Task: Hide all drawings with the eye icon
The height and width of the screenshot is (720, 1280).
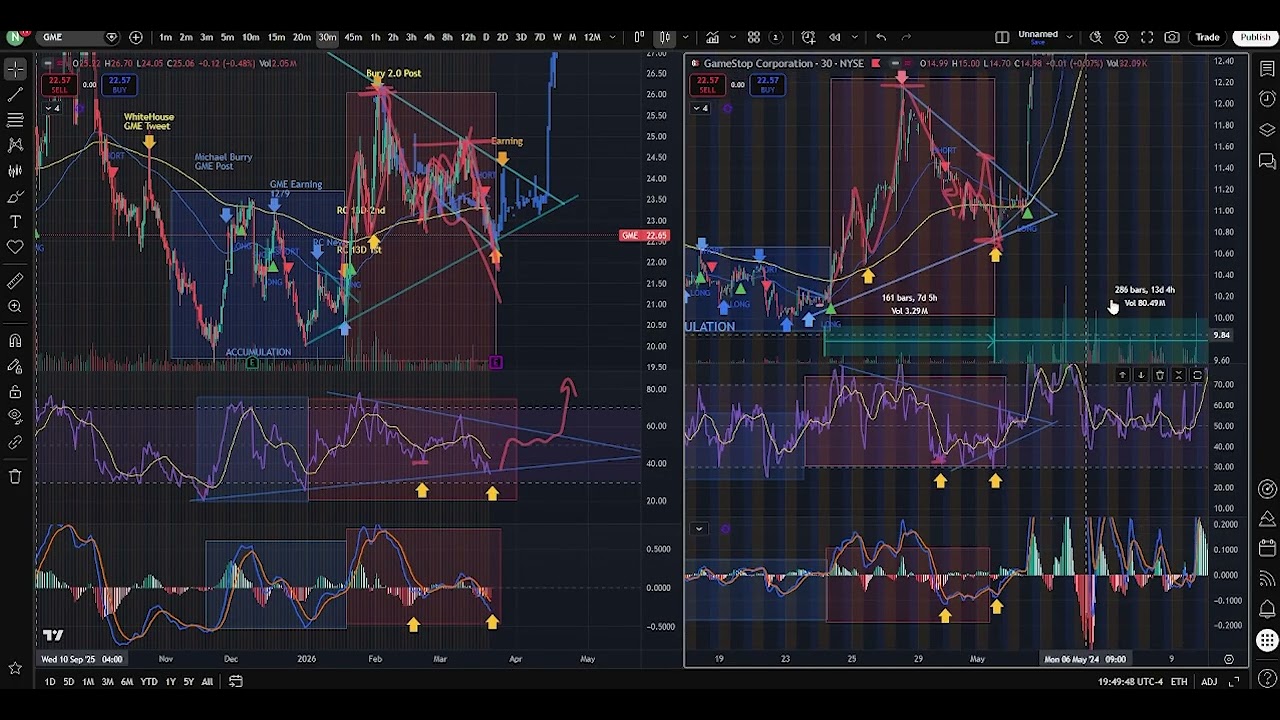Action: point(15,417)
